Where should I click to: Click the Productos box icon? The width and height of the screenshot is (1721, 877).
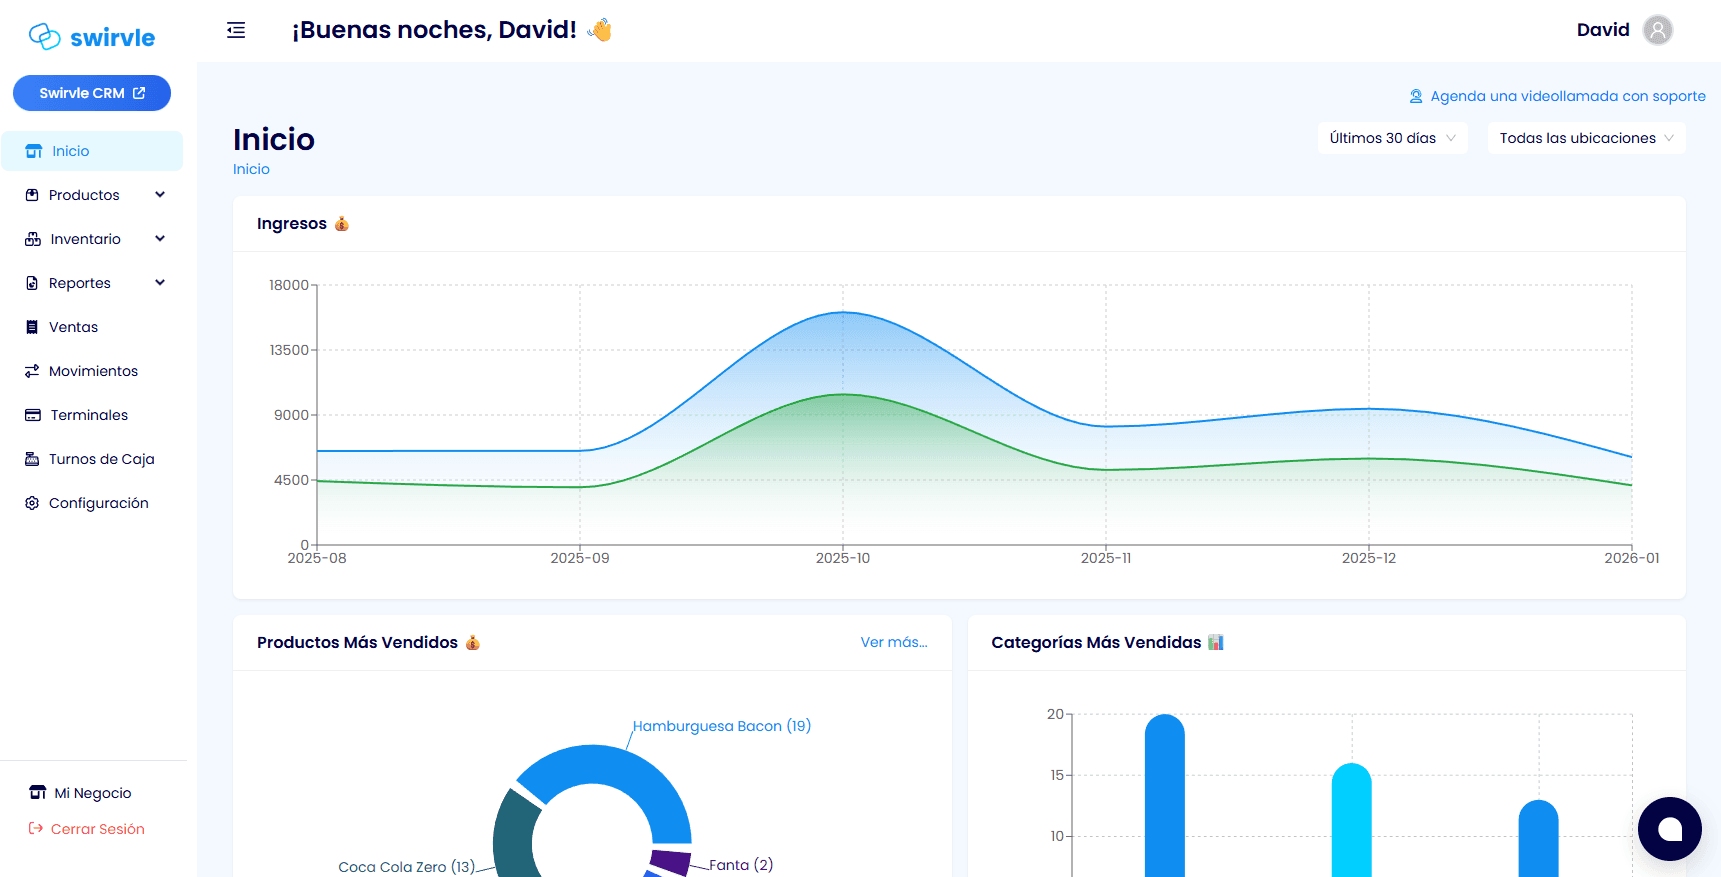[32, 195]
